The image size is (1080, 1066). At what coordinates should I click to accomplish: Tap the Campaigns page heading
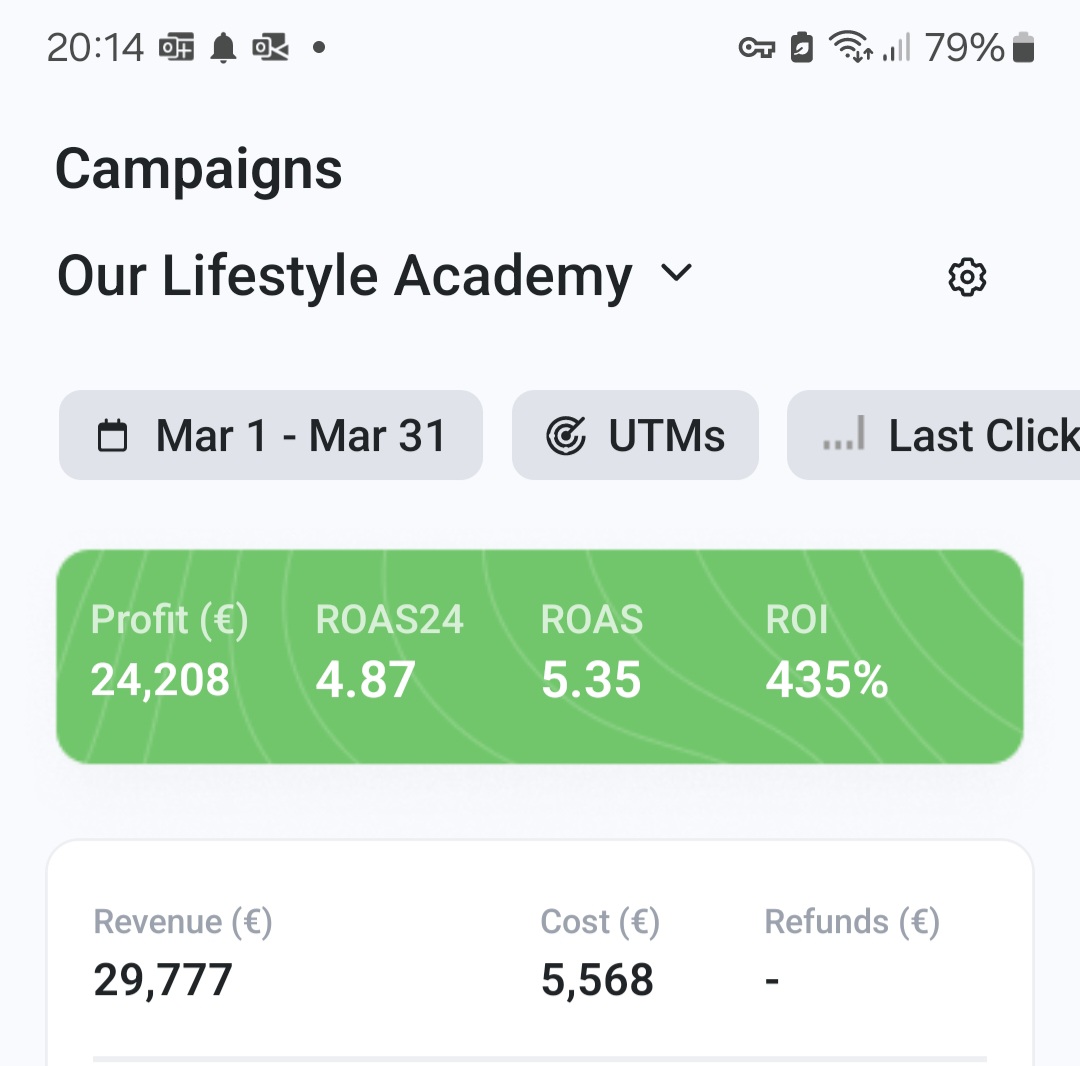[198, 169]
